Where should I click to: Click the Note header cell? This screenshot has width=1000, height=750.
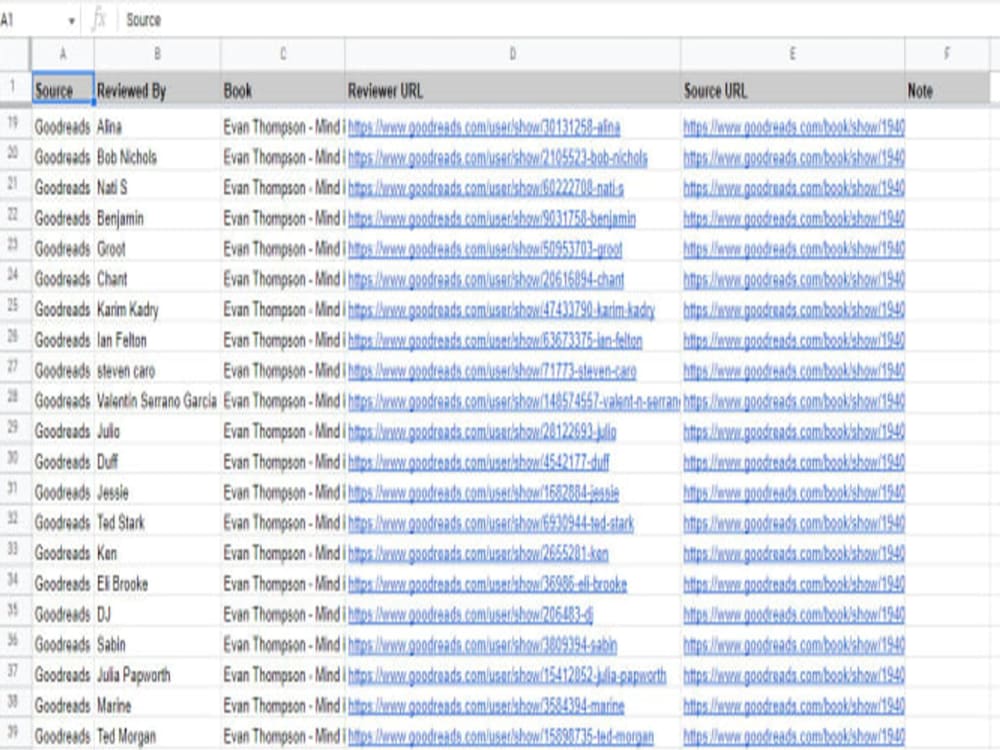click(947, 88)
